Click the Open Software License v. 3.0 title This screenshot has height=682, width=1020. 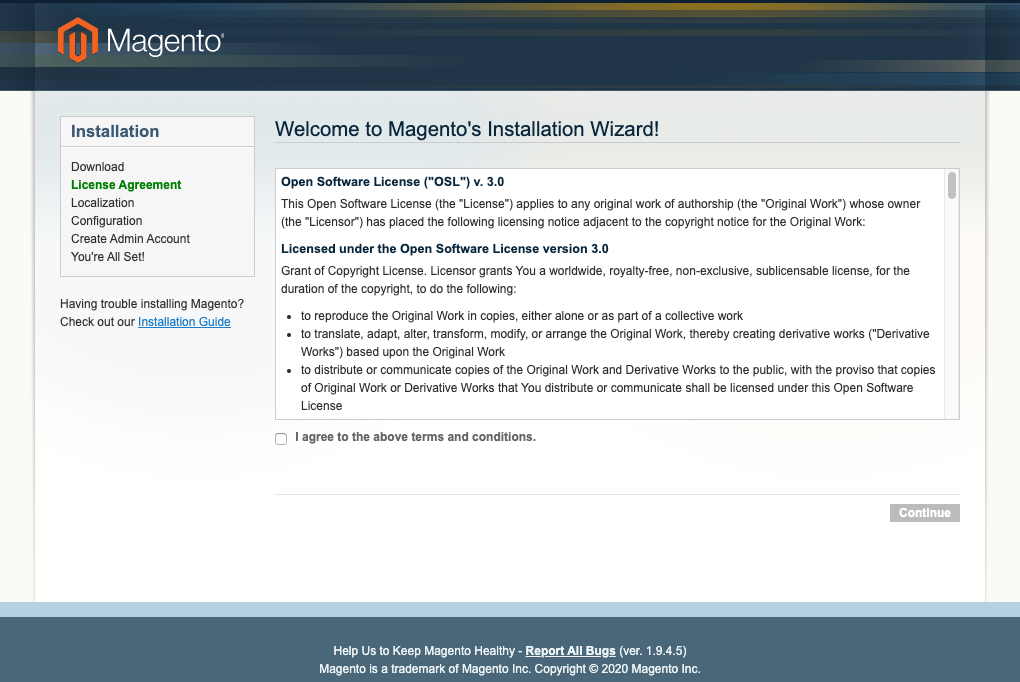(x=392, y=182)
